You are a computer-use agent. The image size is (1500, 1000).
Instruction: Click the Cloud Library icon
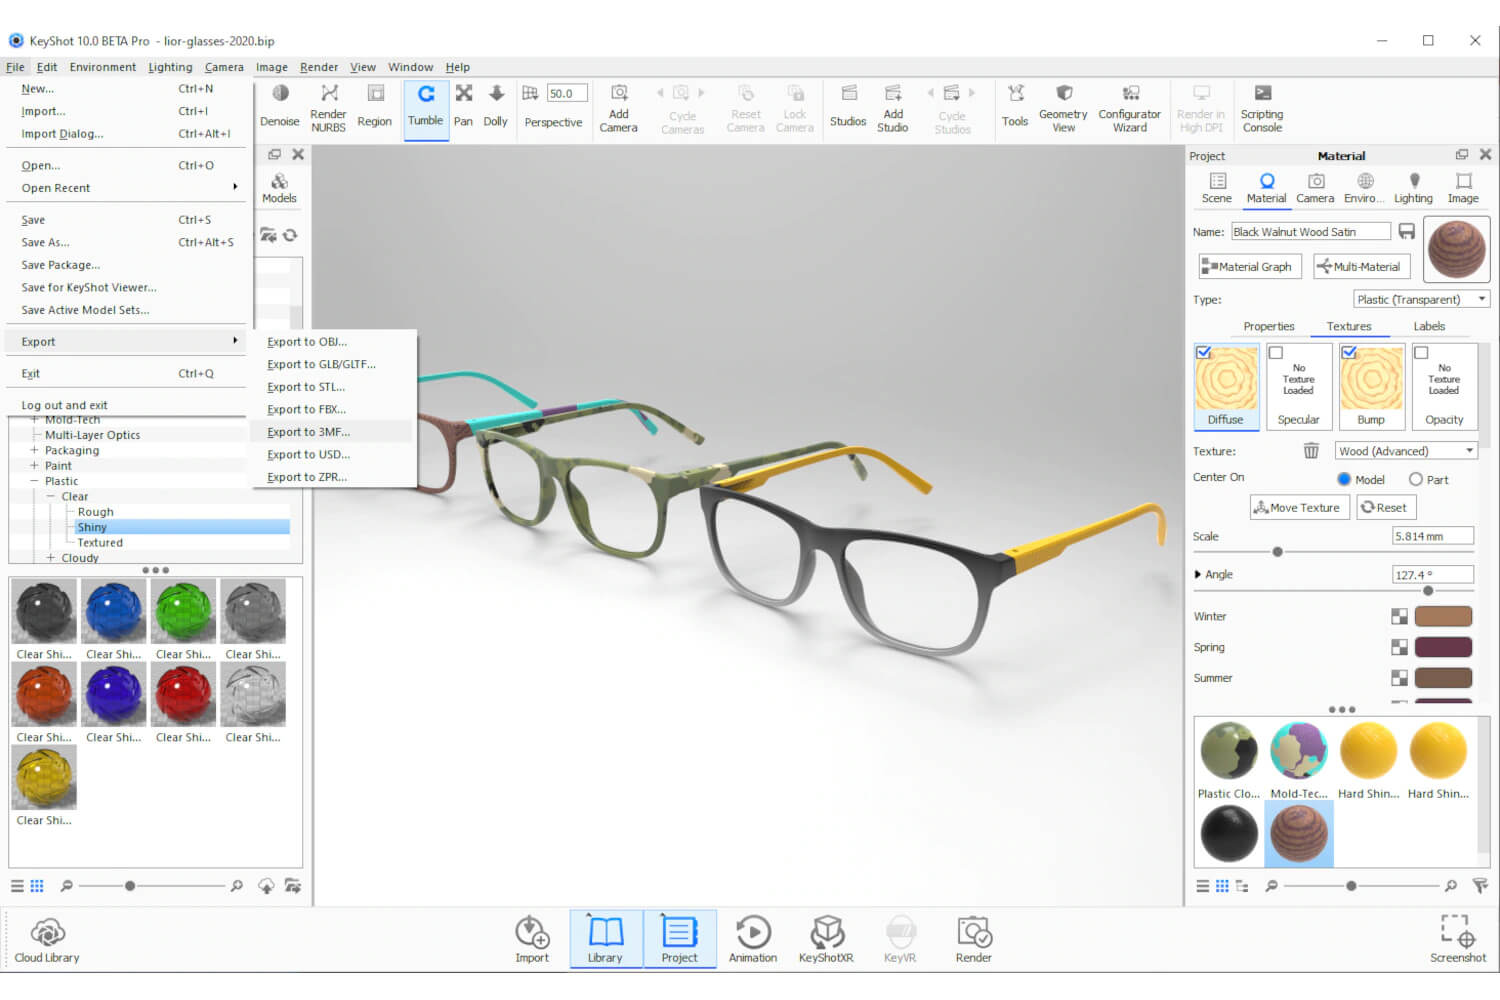click(47, 939)
